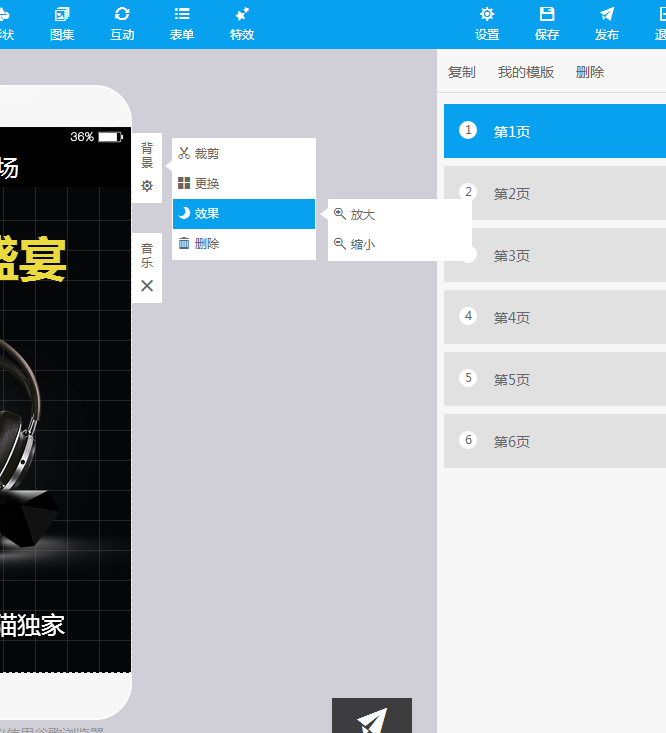Screen dimensions: 666x733
Task: Open 我的模版 my templates
Action: tap(526, 72)
